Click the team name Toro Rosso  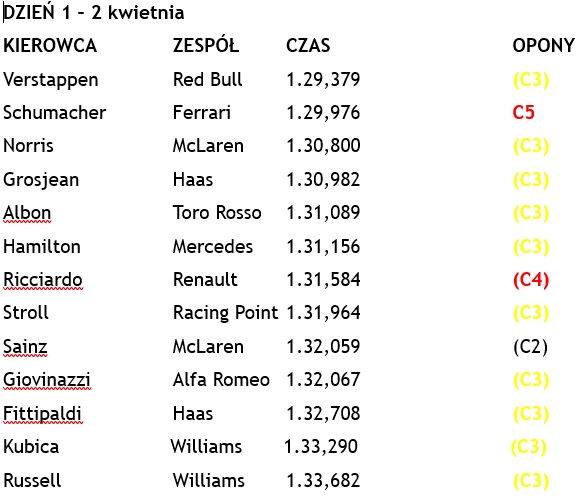pos(217,213)
